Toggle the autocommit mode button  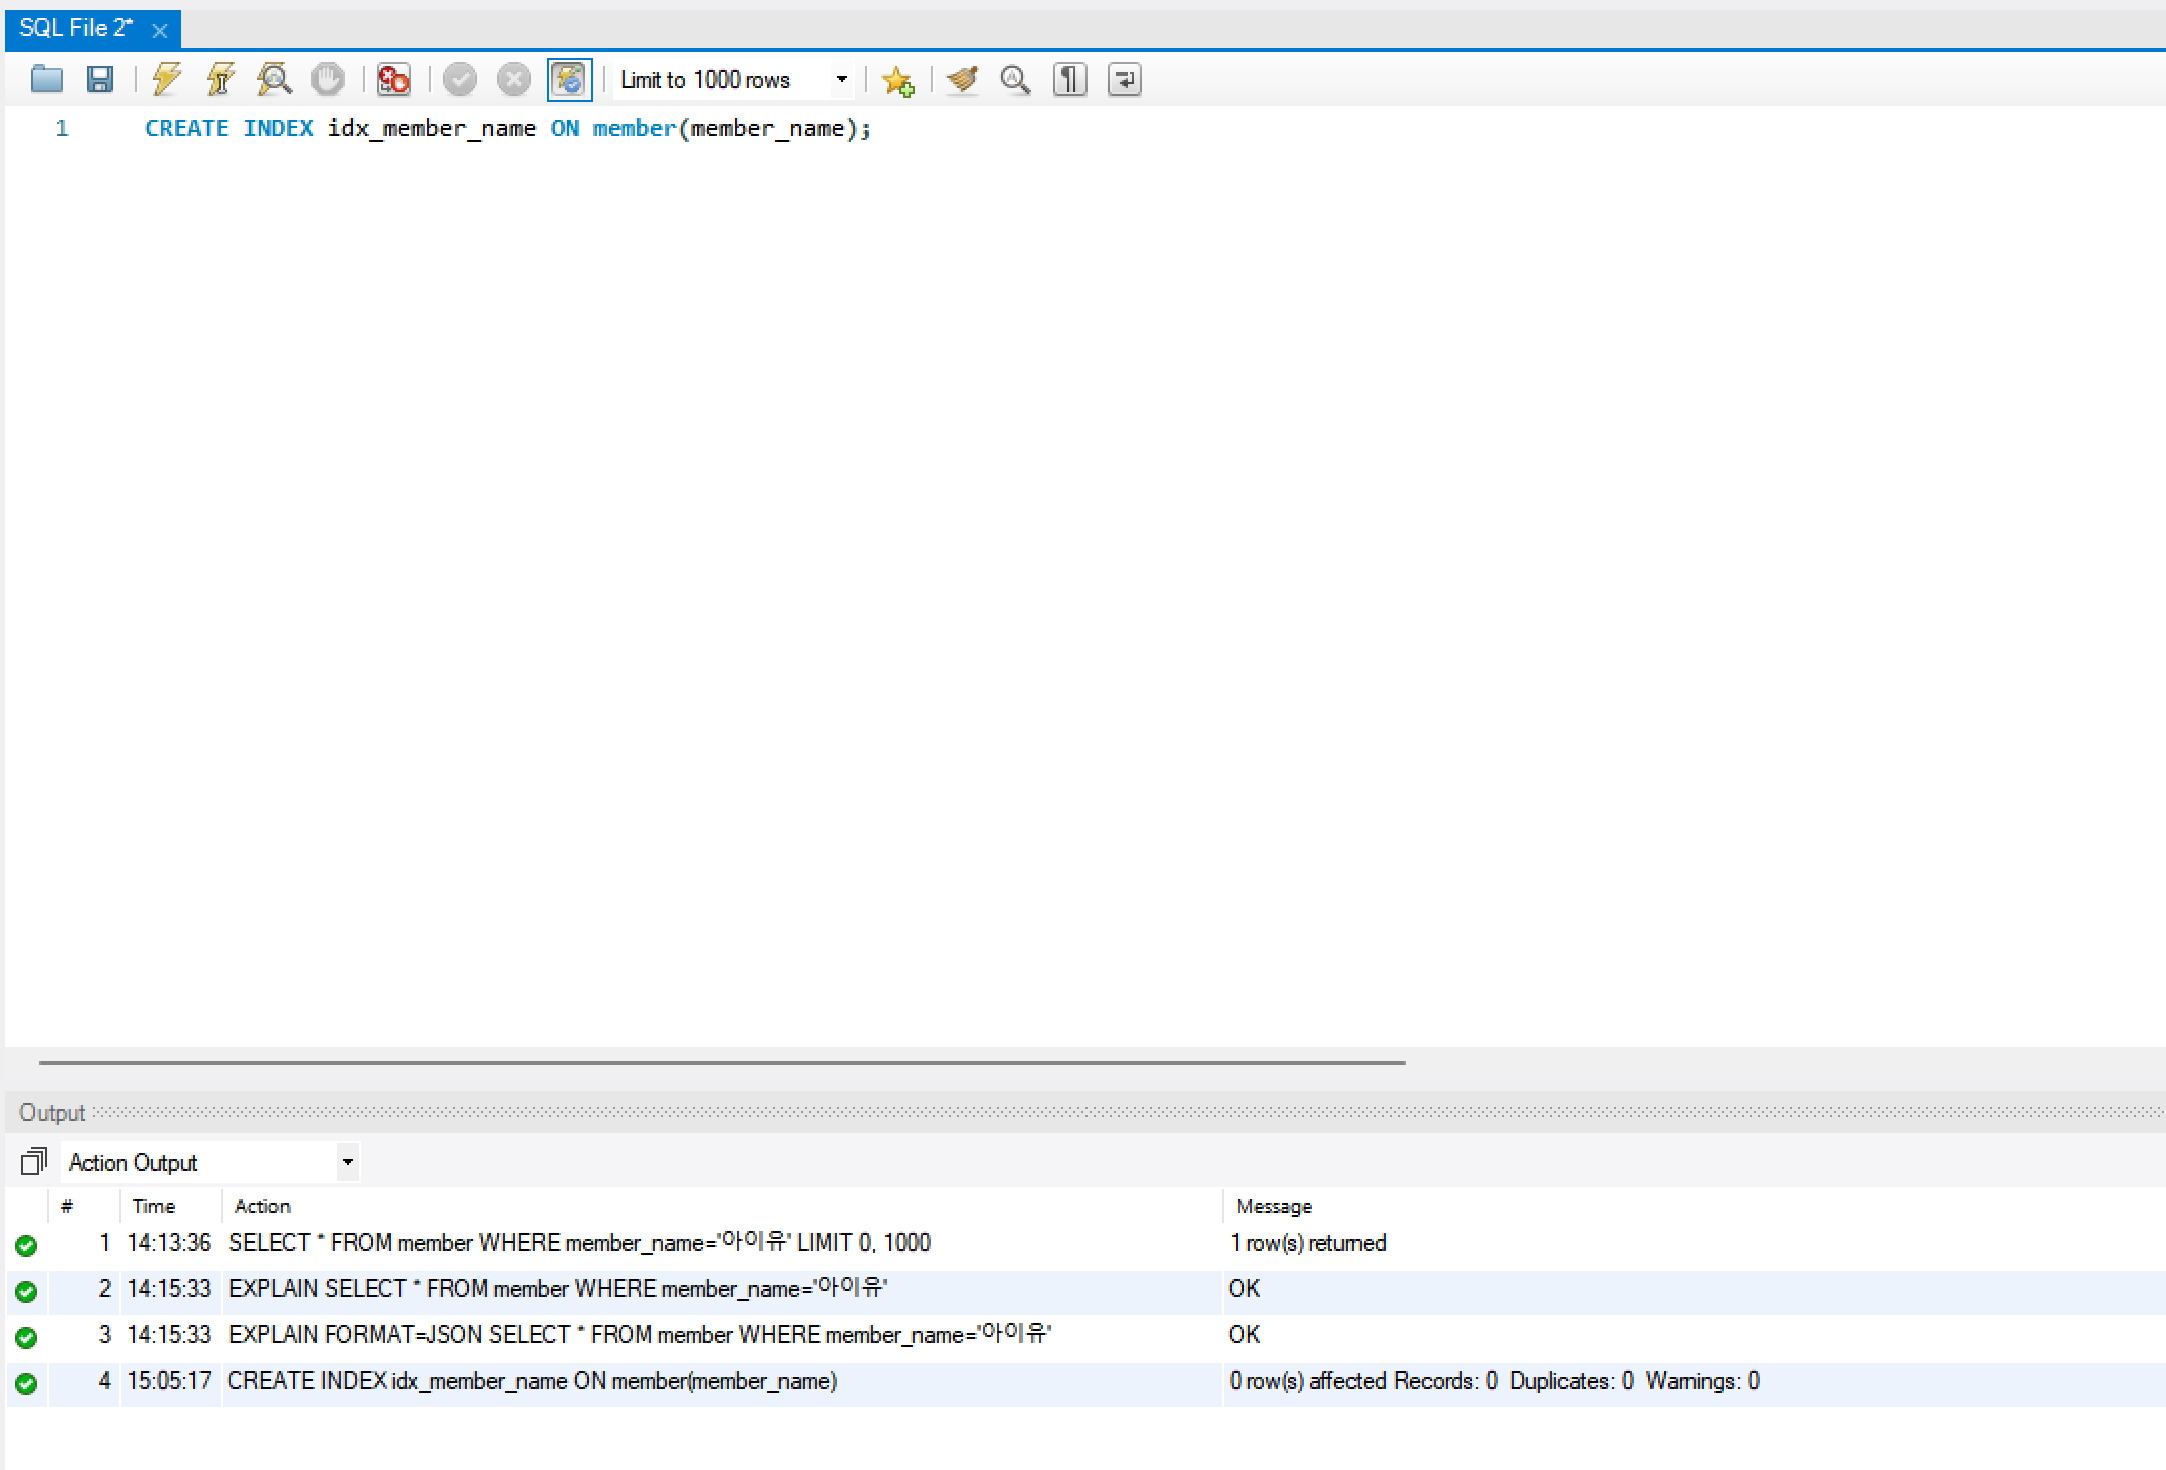click(569, 79)
